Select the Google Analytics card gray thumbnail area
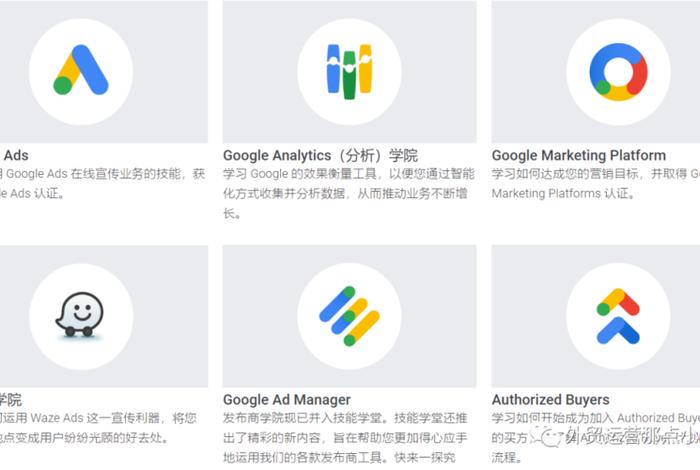Viewport: 700px width, 470px height. click(x=350, y=71)
